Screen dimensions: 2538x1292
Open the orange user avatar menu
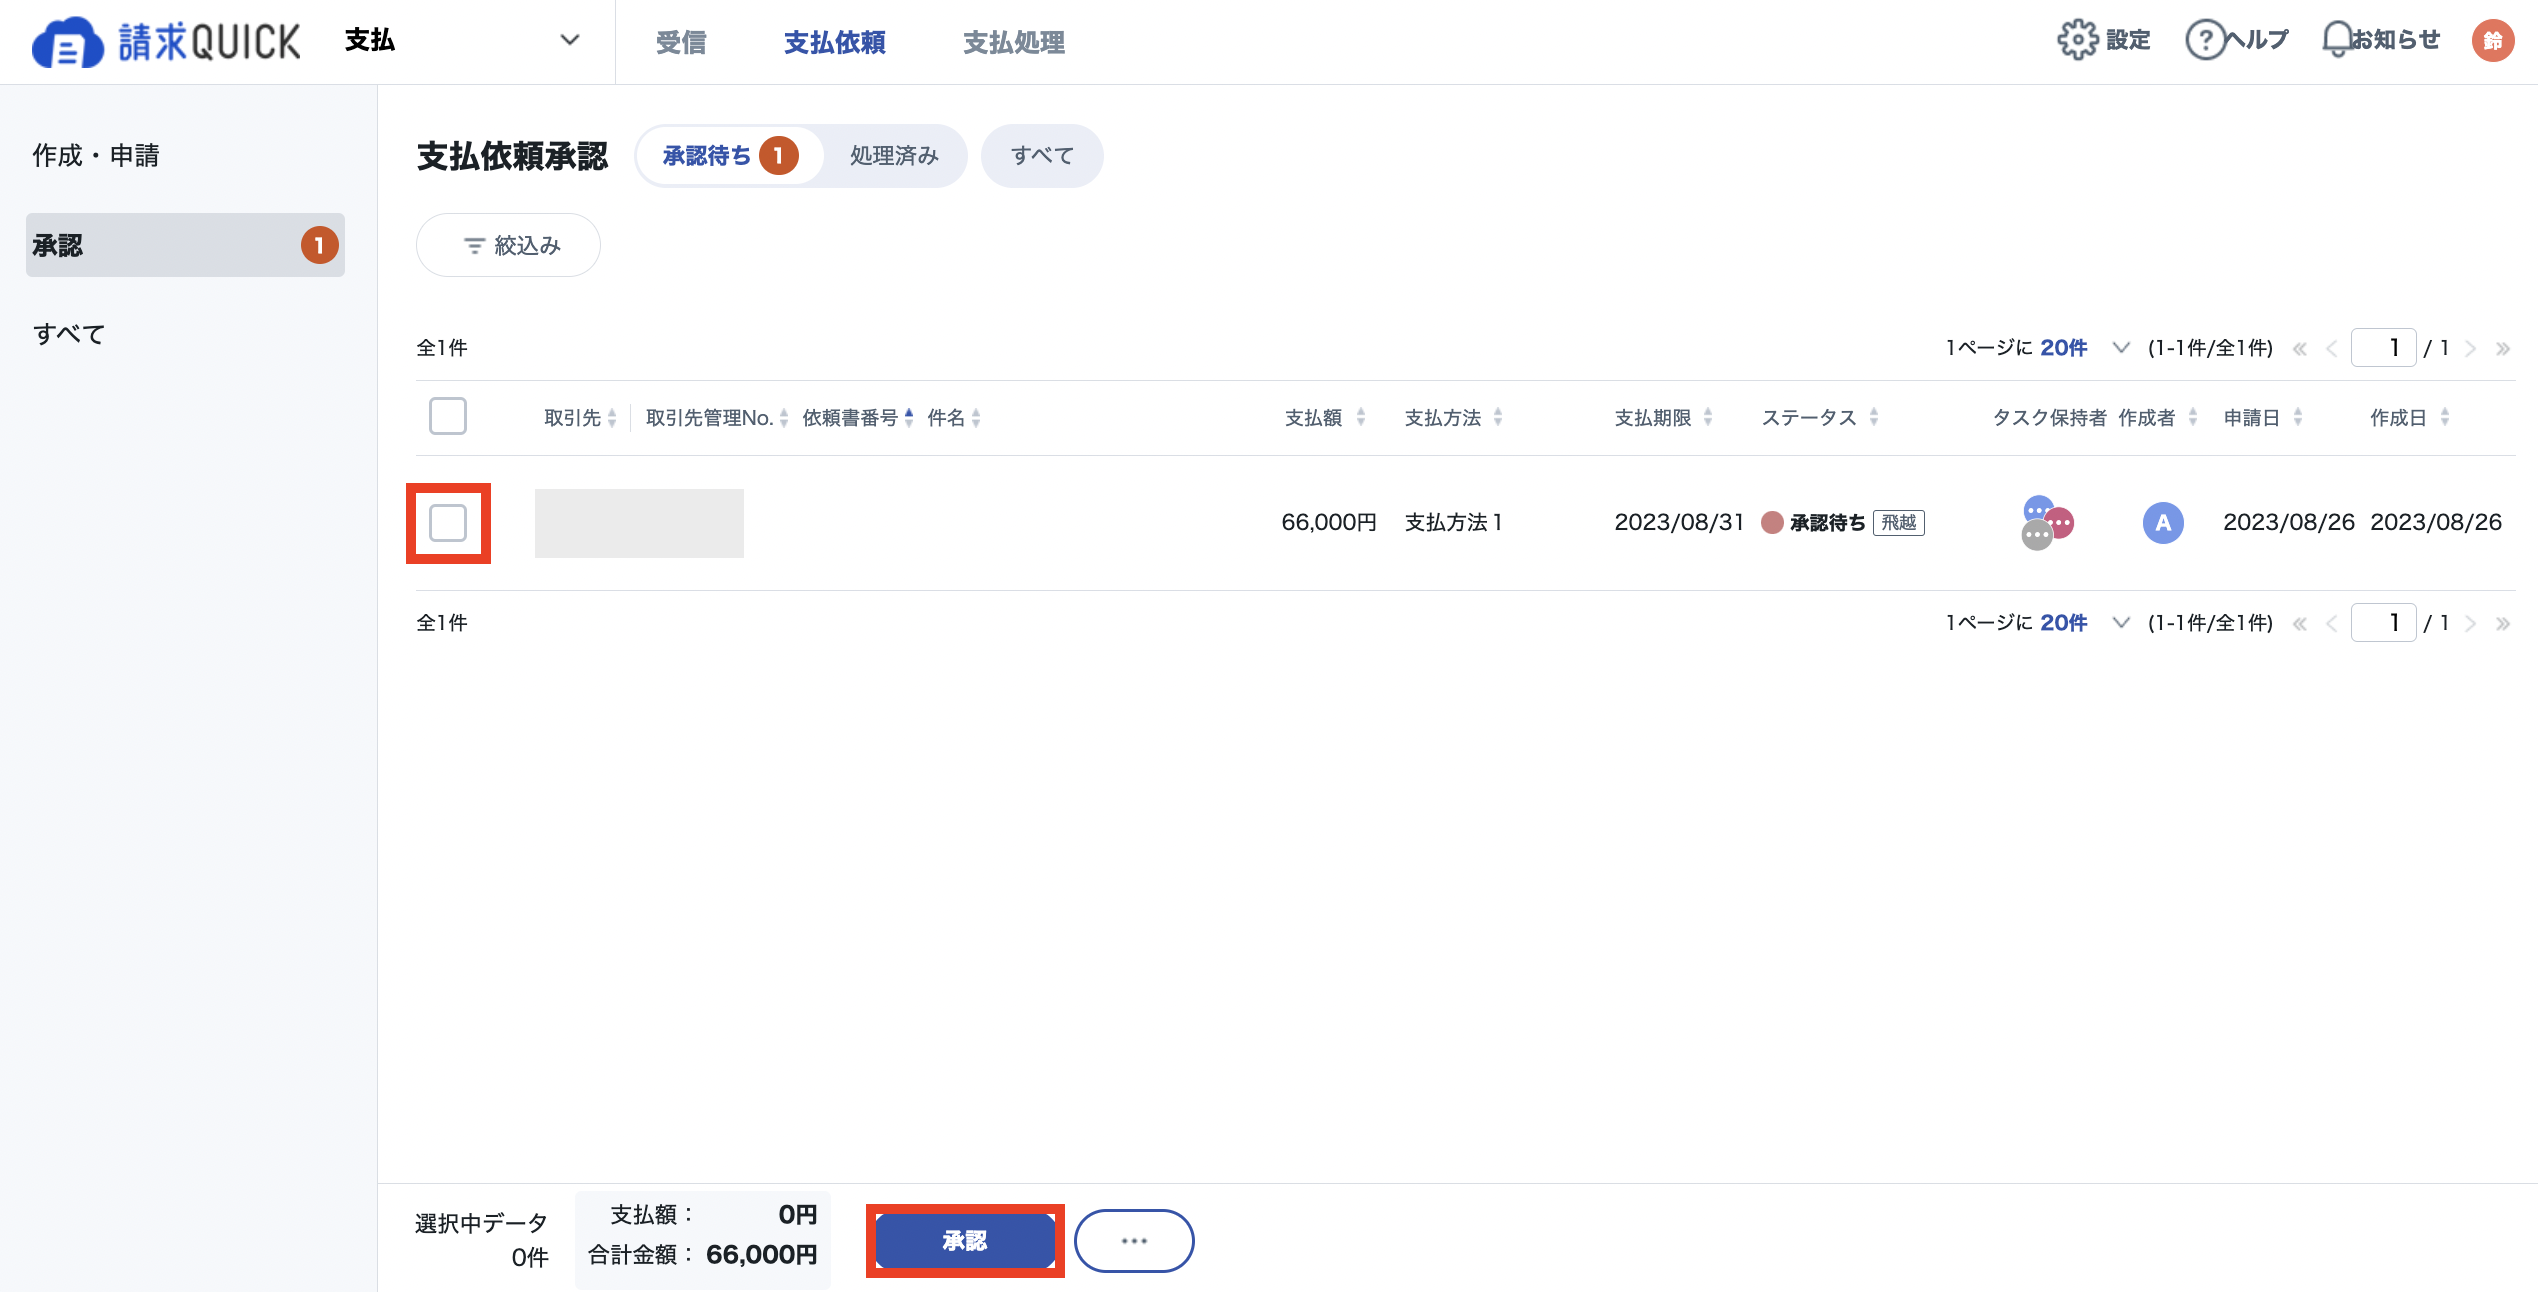2492,41
